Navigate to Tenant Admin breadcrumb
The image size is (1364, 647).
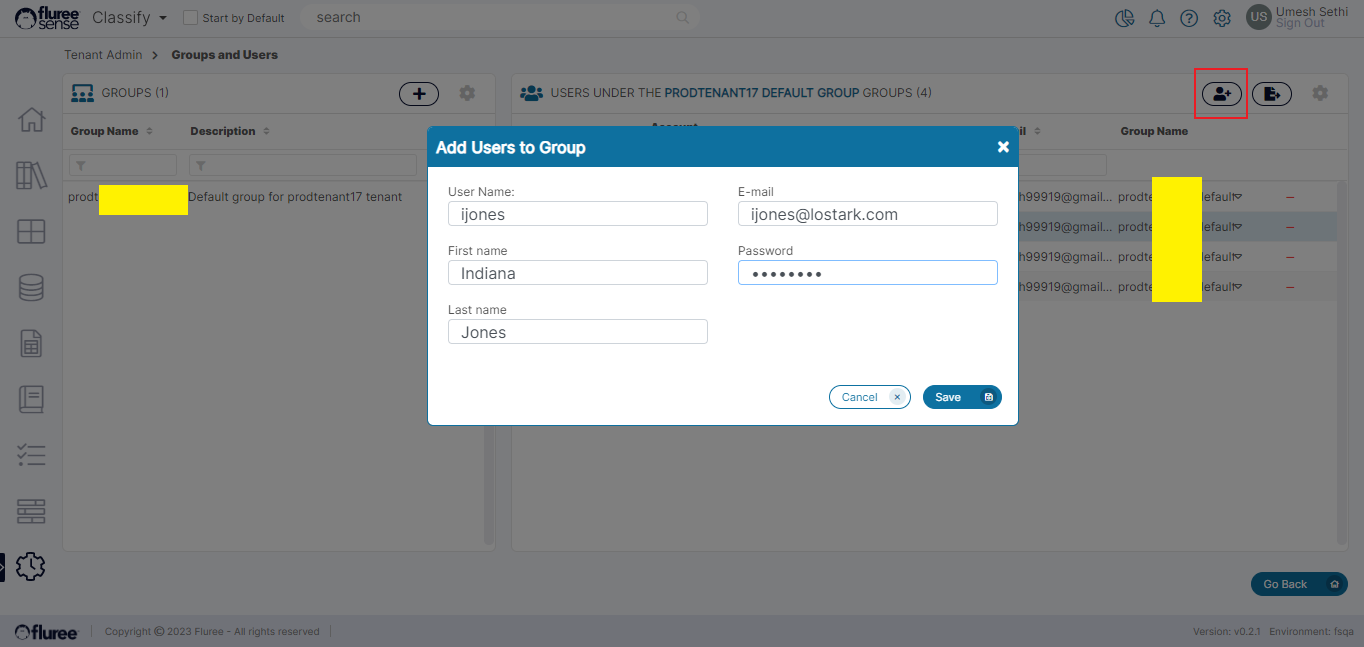coord(103,55)
